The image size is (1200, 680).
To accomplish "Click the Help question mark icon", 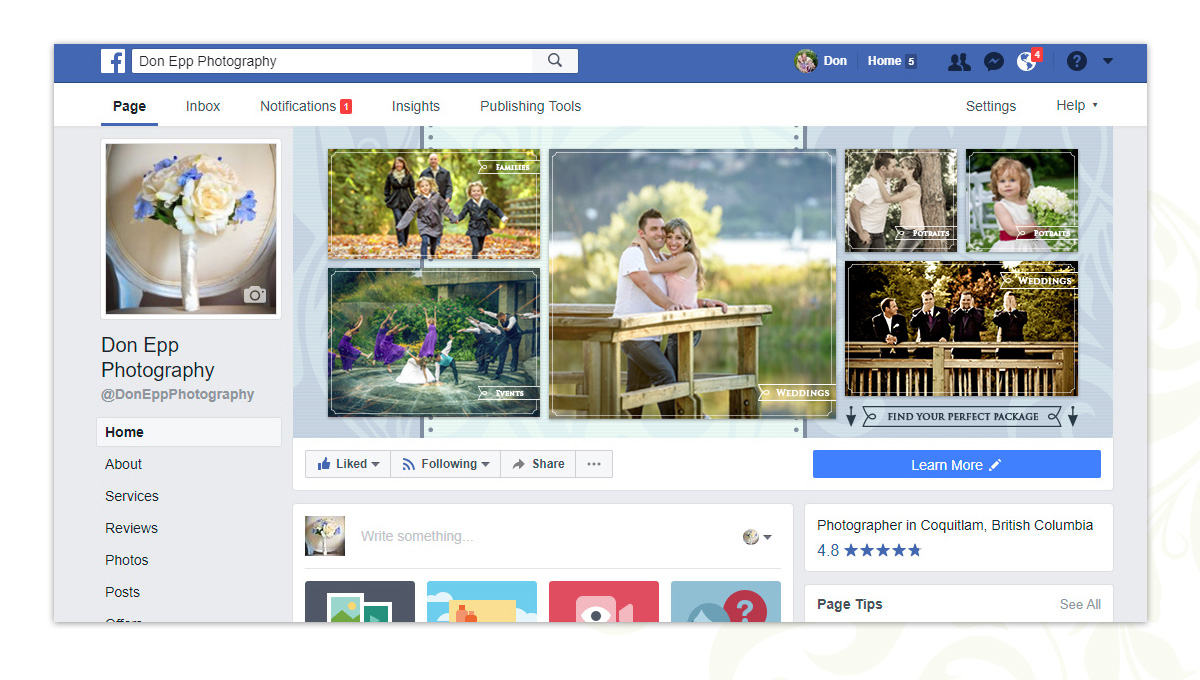I will point(1076,61).
